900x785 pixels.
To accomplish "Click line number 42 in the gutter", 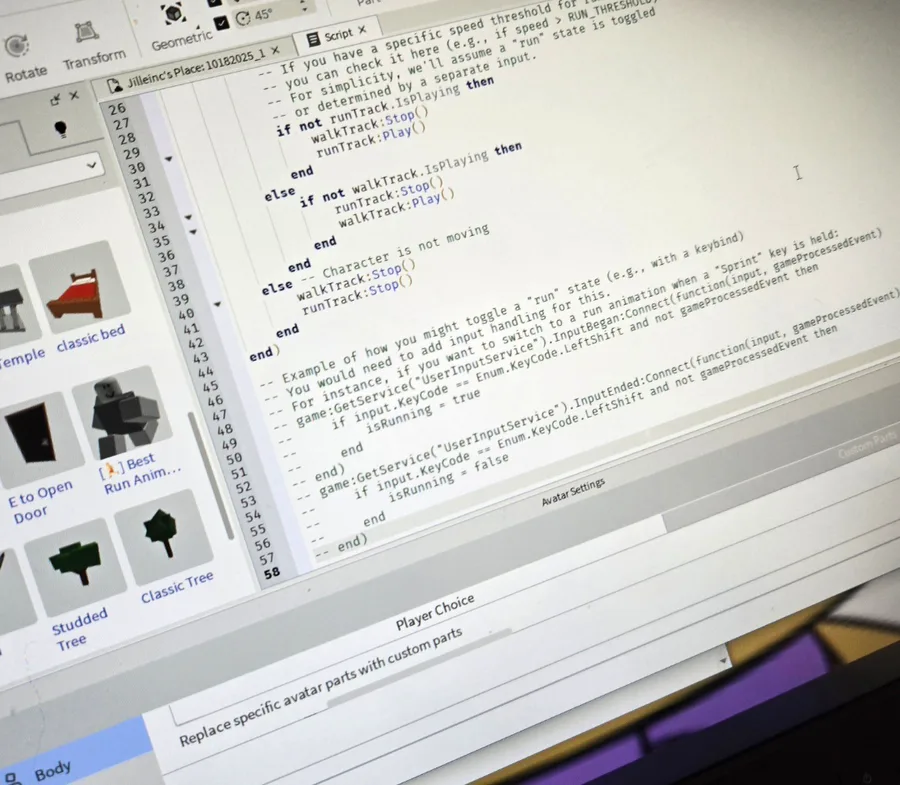I will pos(196,343).
